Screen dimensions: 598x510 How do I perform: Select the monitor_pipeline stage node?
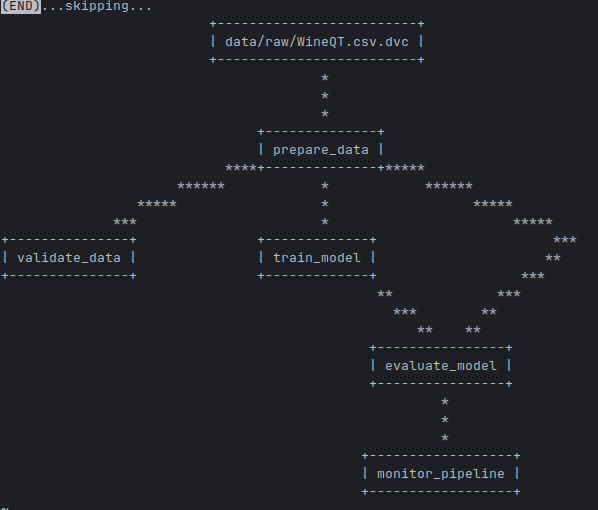pos(441,474)
